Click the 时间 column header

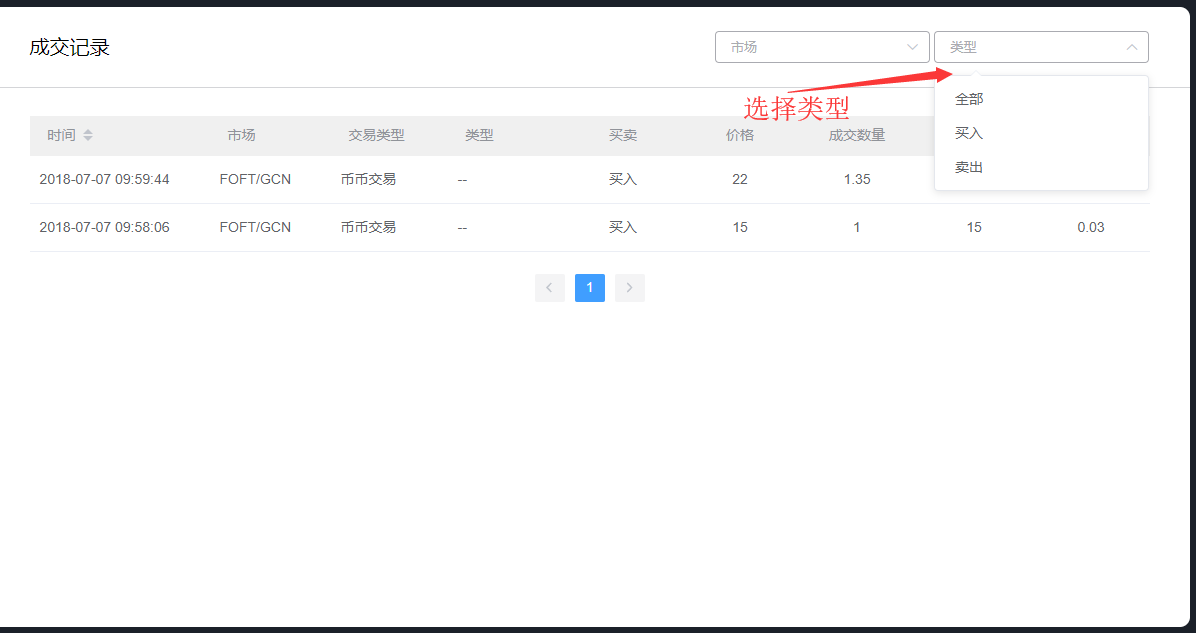[61, 135]
